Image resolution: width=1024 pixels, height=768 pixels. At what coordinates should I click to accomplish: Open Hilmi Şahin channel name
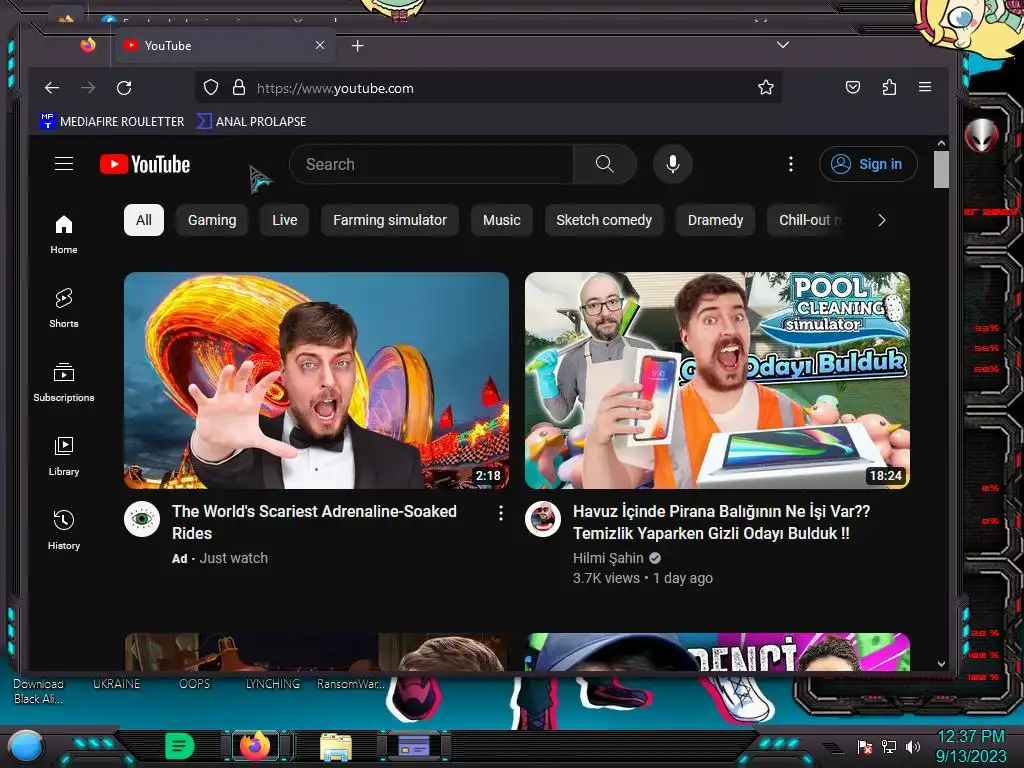point(608,558)
